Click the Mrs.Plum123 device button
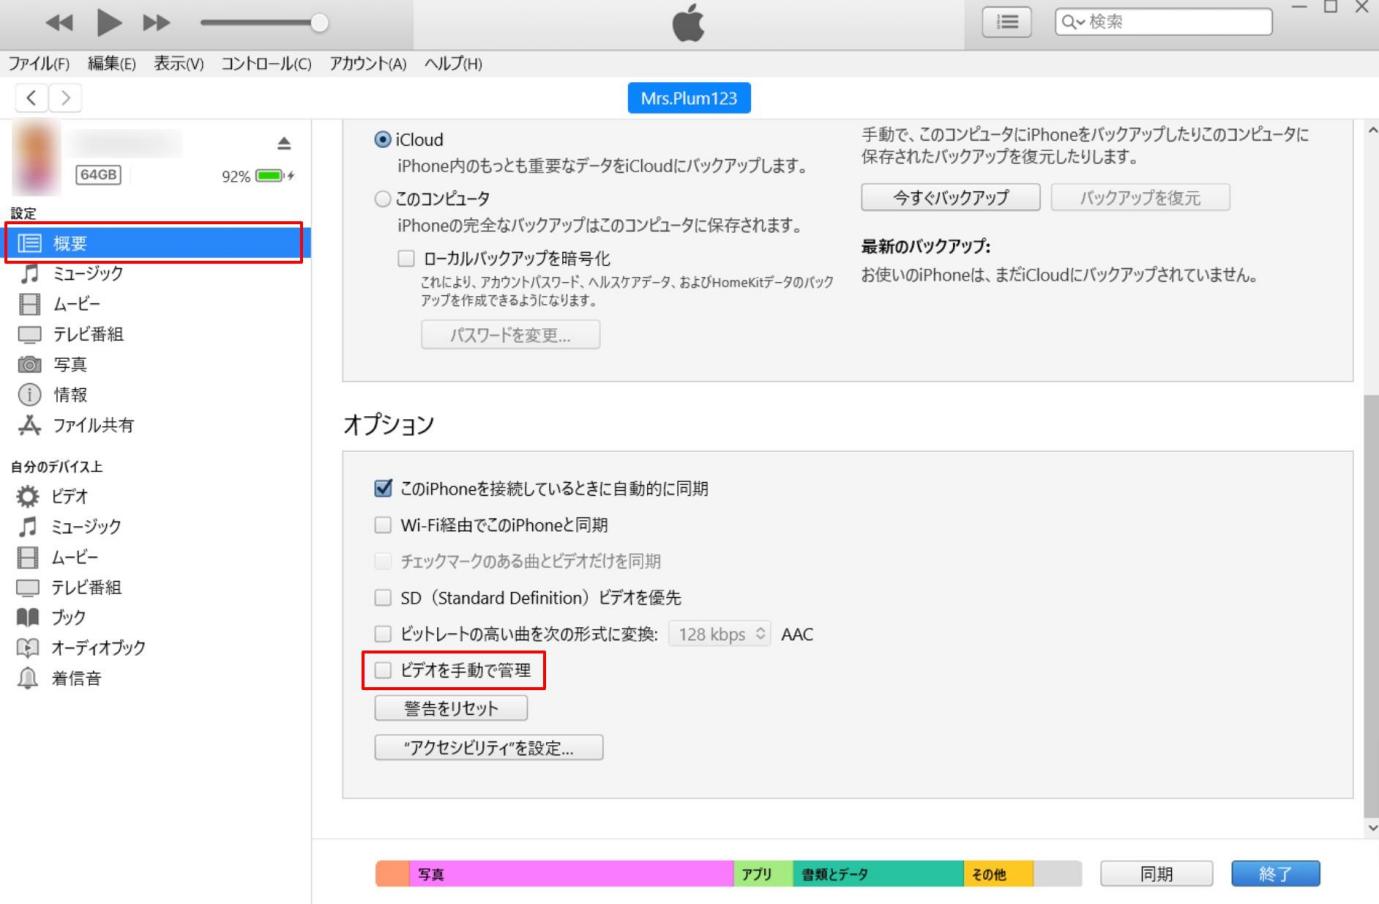The width and height of the screenshot is (1379, 904). [689, 98]
